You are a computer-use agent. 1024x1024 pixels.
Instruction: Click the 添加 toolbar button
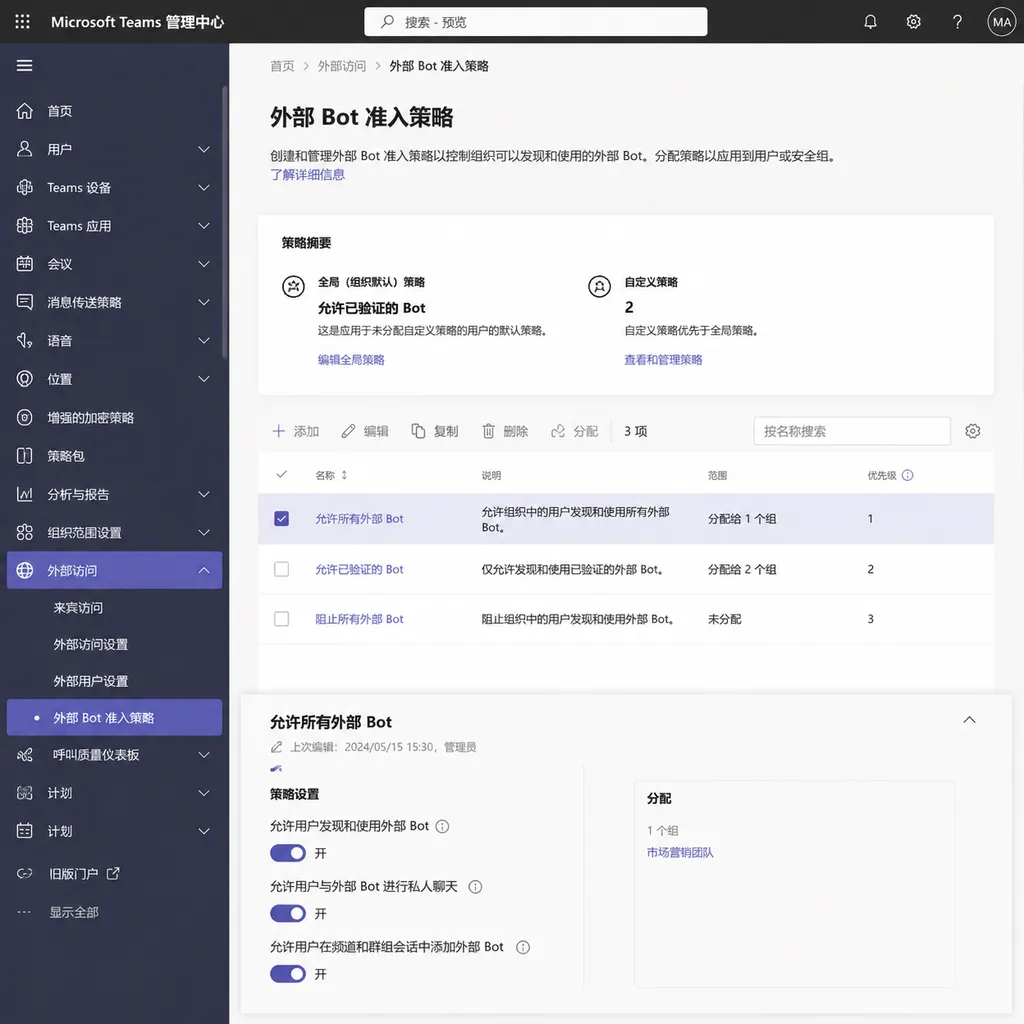click(x=295, y=431)
